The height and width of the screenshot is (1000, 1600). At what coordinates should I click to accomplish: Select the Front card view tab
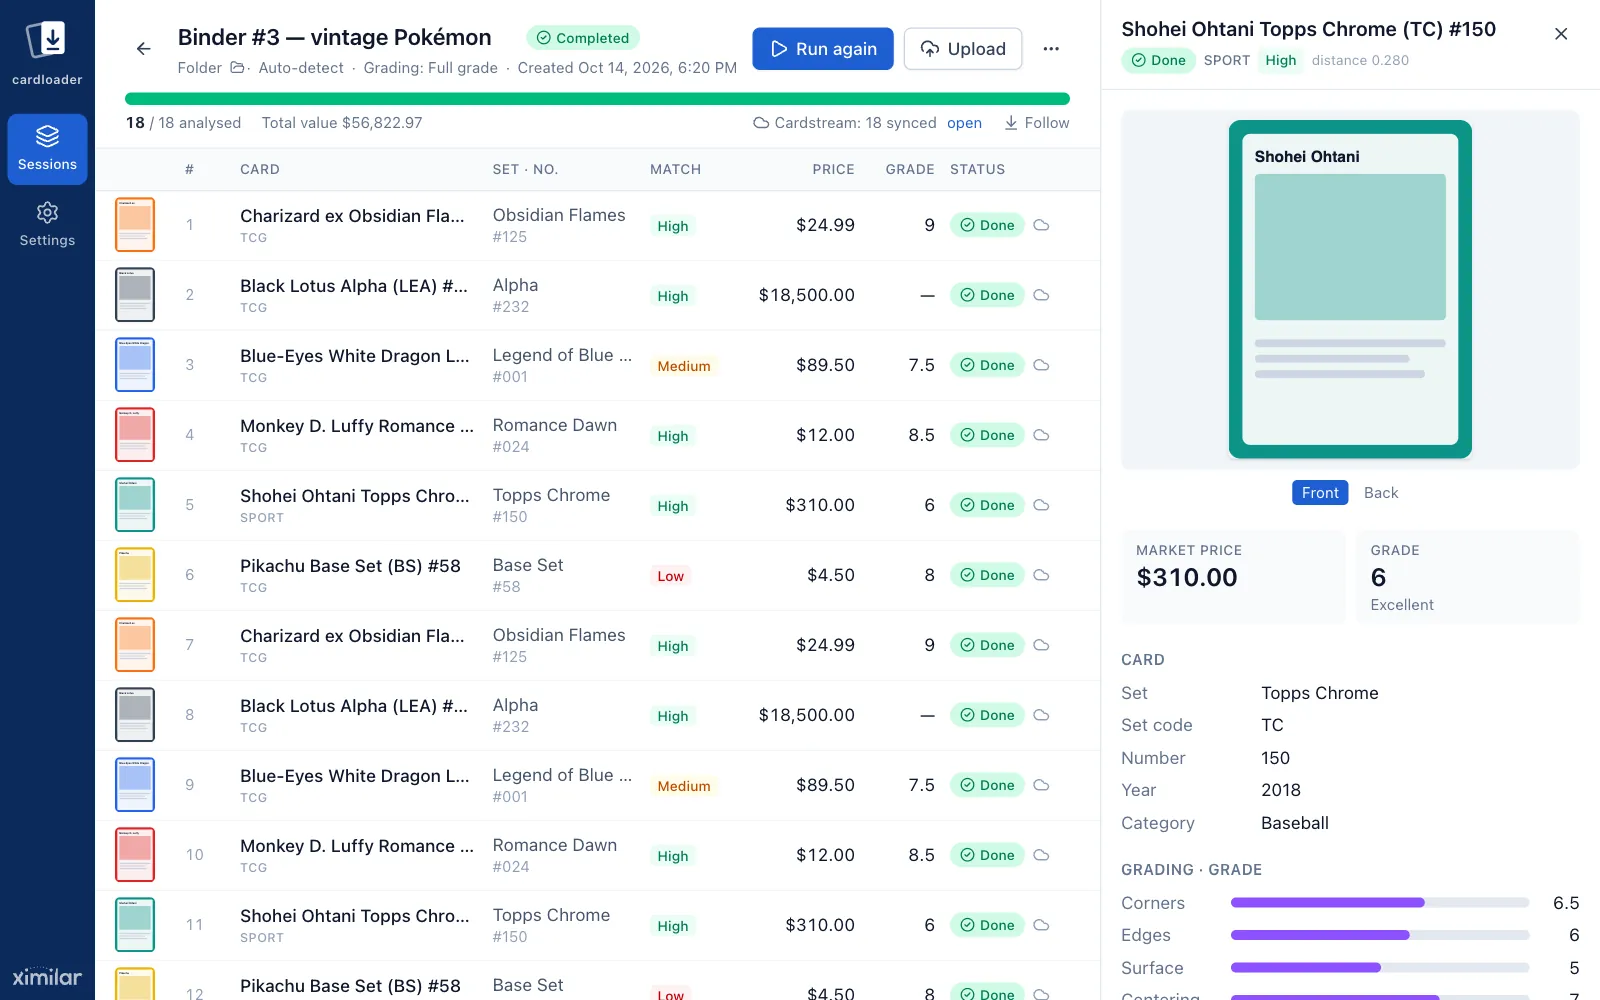(1320, 493)
